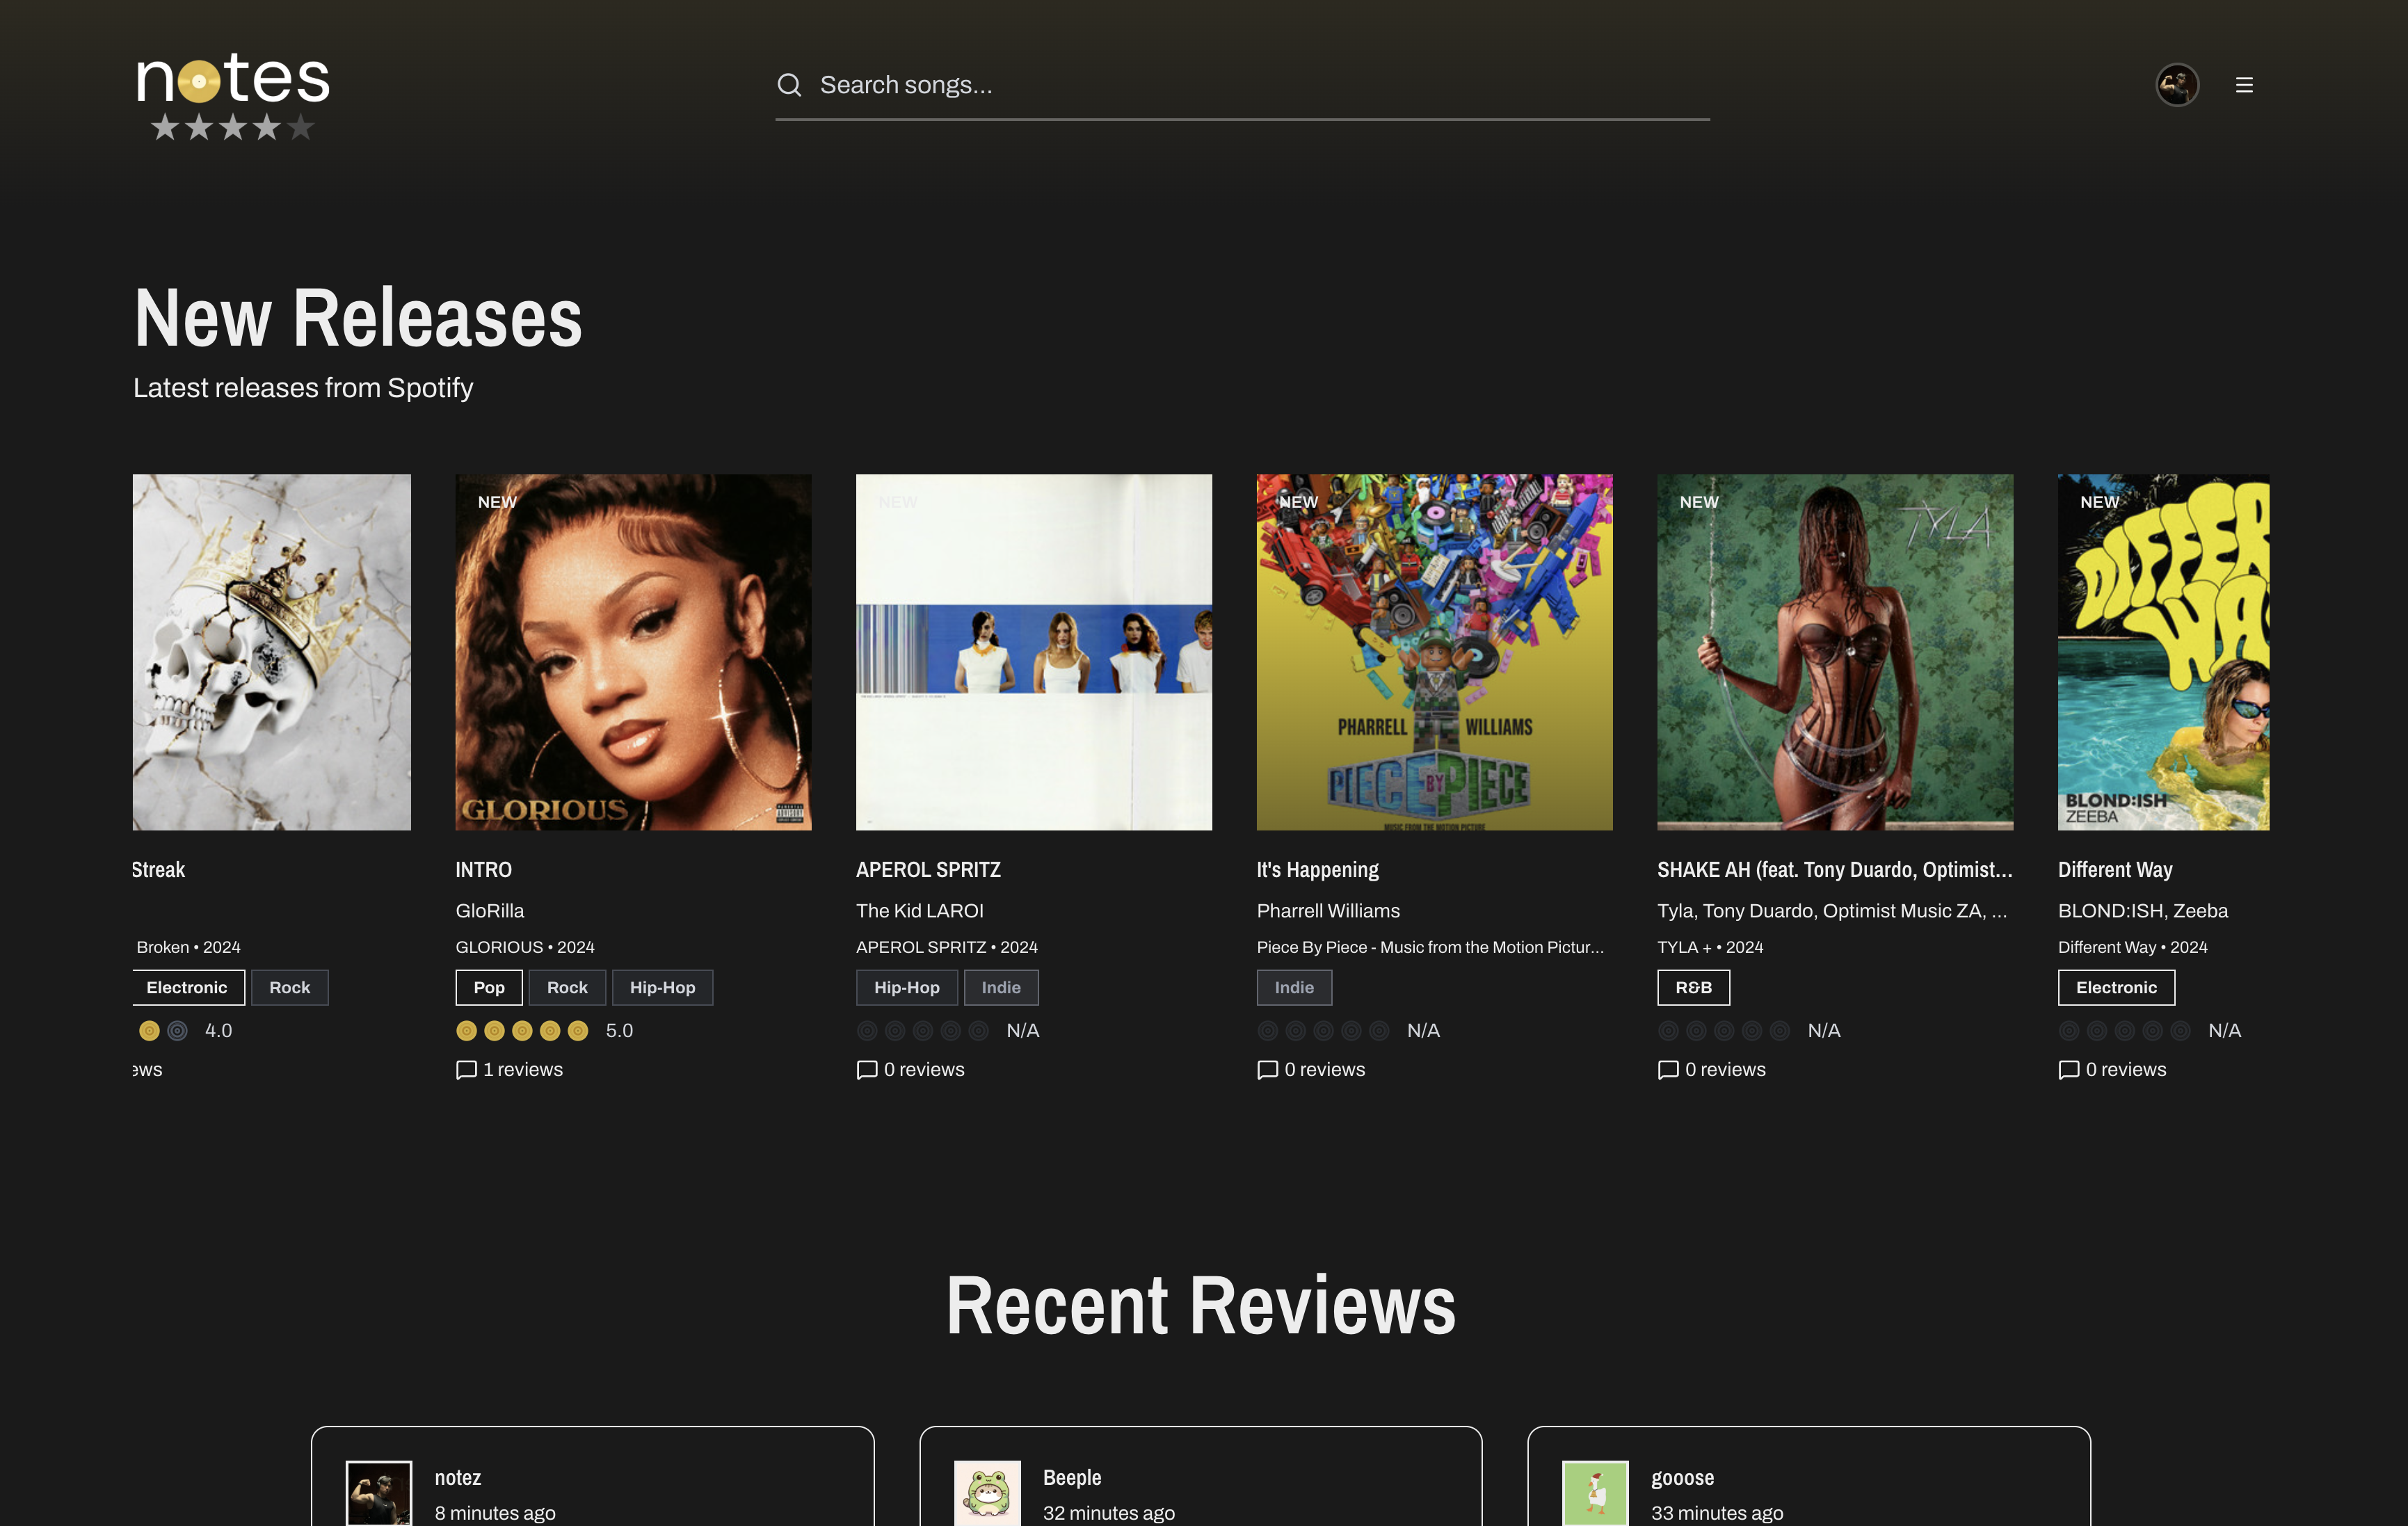The height and width of the screenshot is (1526, 2408).
Task: Click the fifth rating disc for INTRO
Action: [578, 1031]
